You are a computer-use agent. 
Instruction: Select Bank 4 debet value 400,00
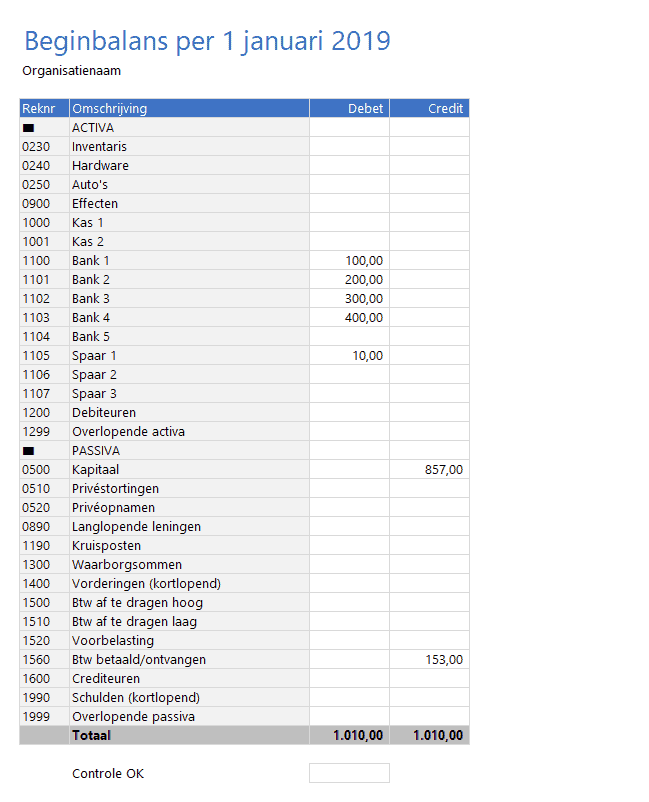[x=349, y=318]
